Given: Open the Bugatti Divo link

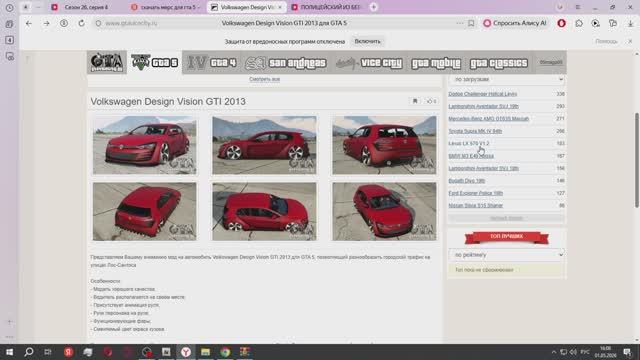Looking at the screenshot, I should [467, 180].
